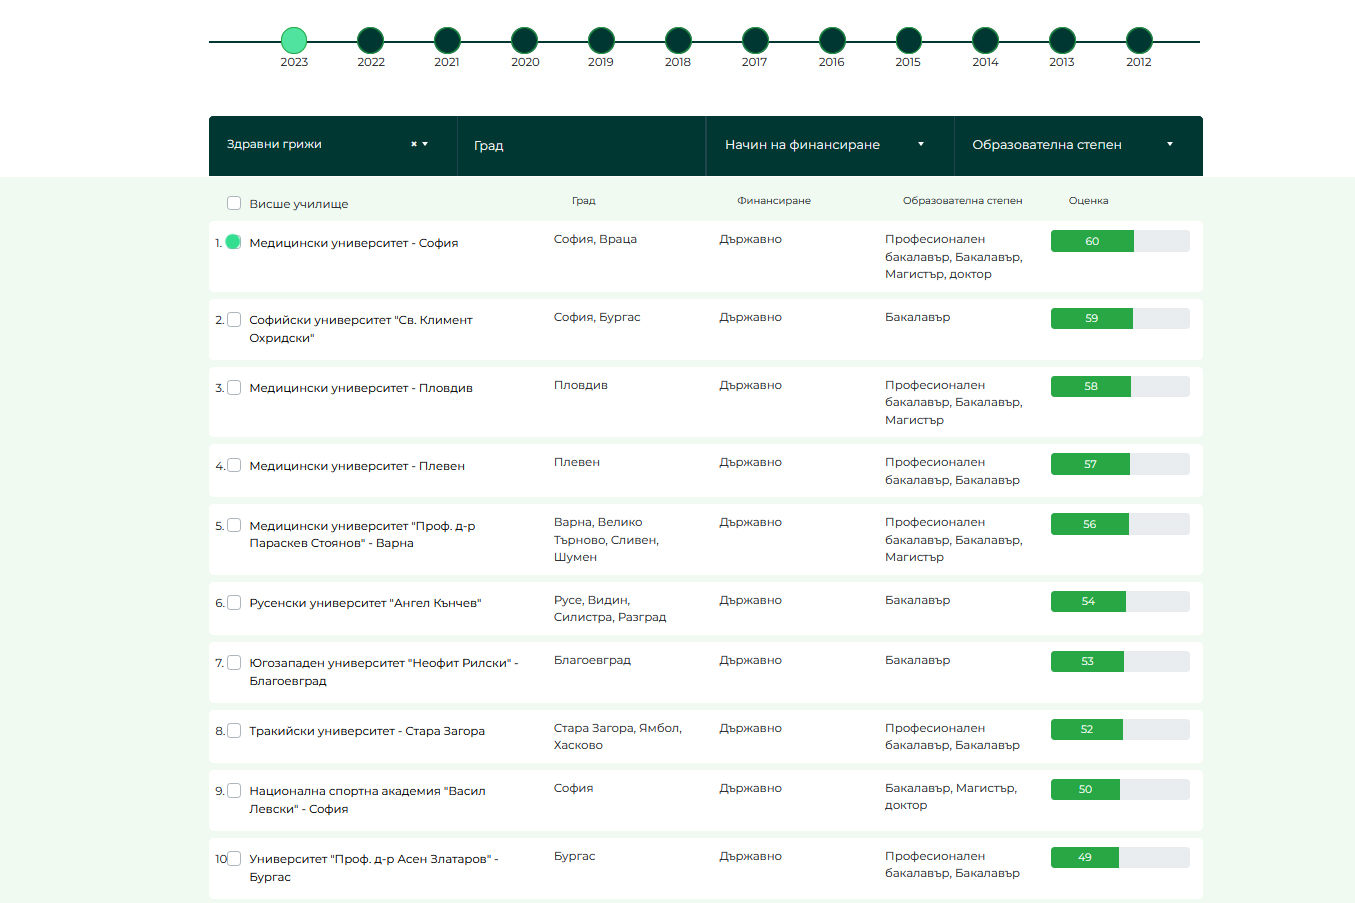Open Софийски университет Св. Климент Охридски link
Screen dimensions: 1355x903
click(361, 329)
